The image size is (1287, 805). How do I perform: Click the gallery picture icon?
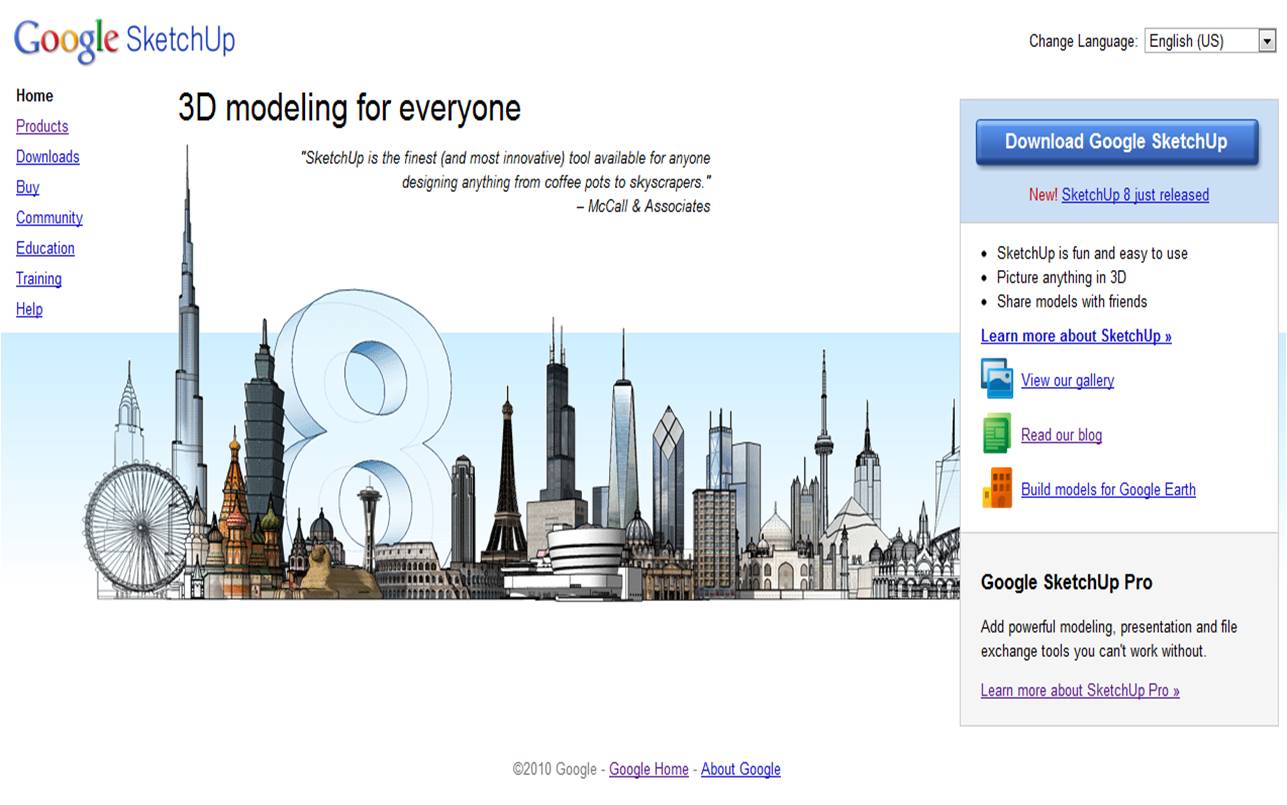click(x=997, y=379)
